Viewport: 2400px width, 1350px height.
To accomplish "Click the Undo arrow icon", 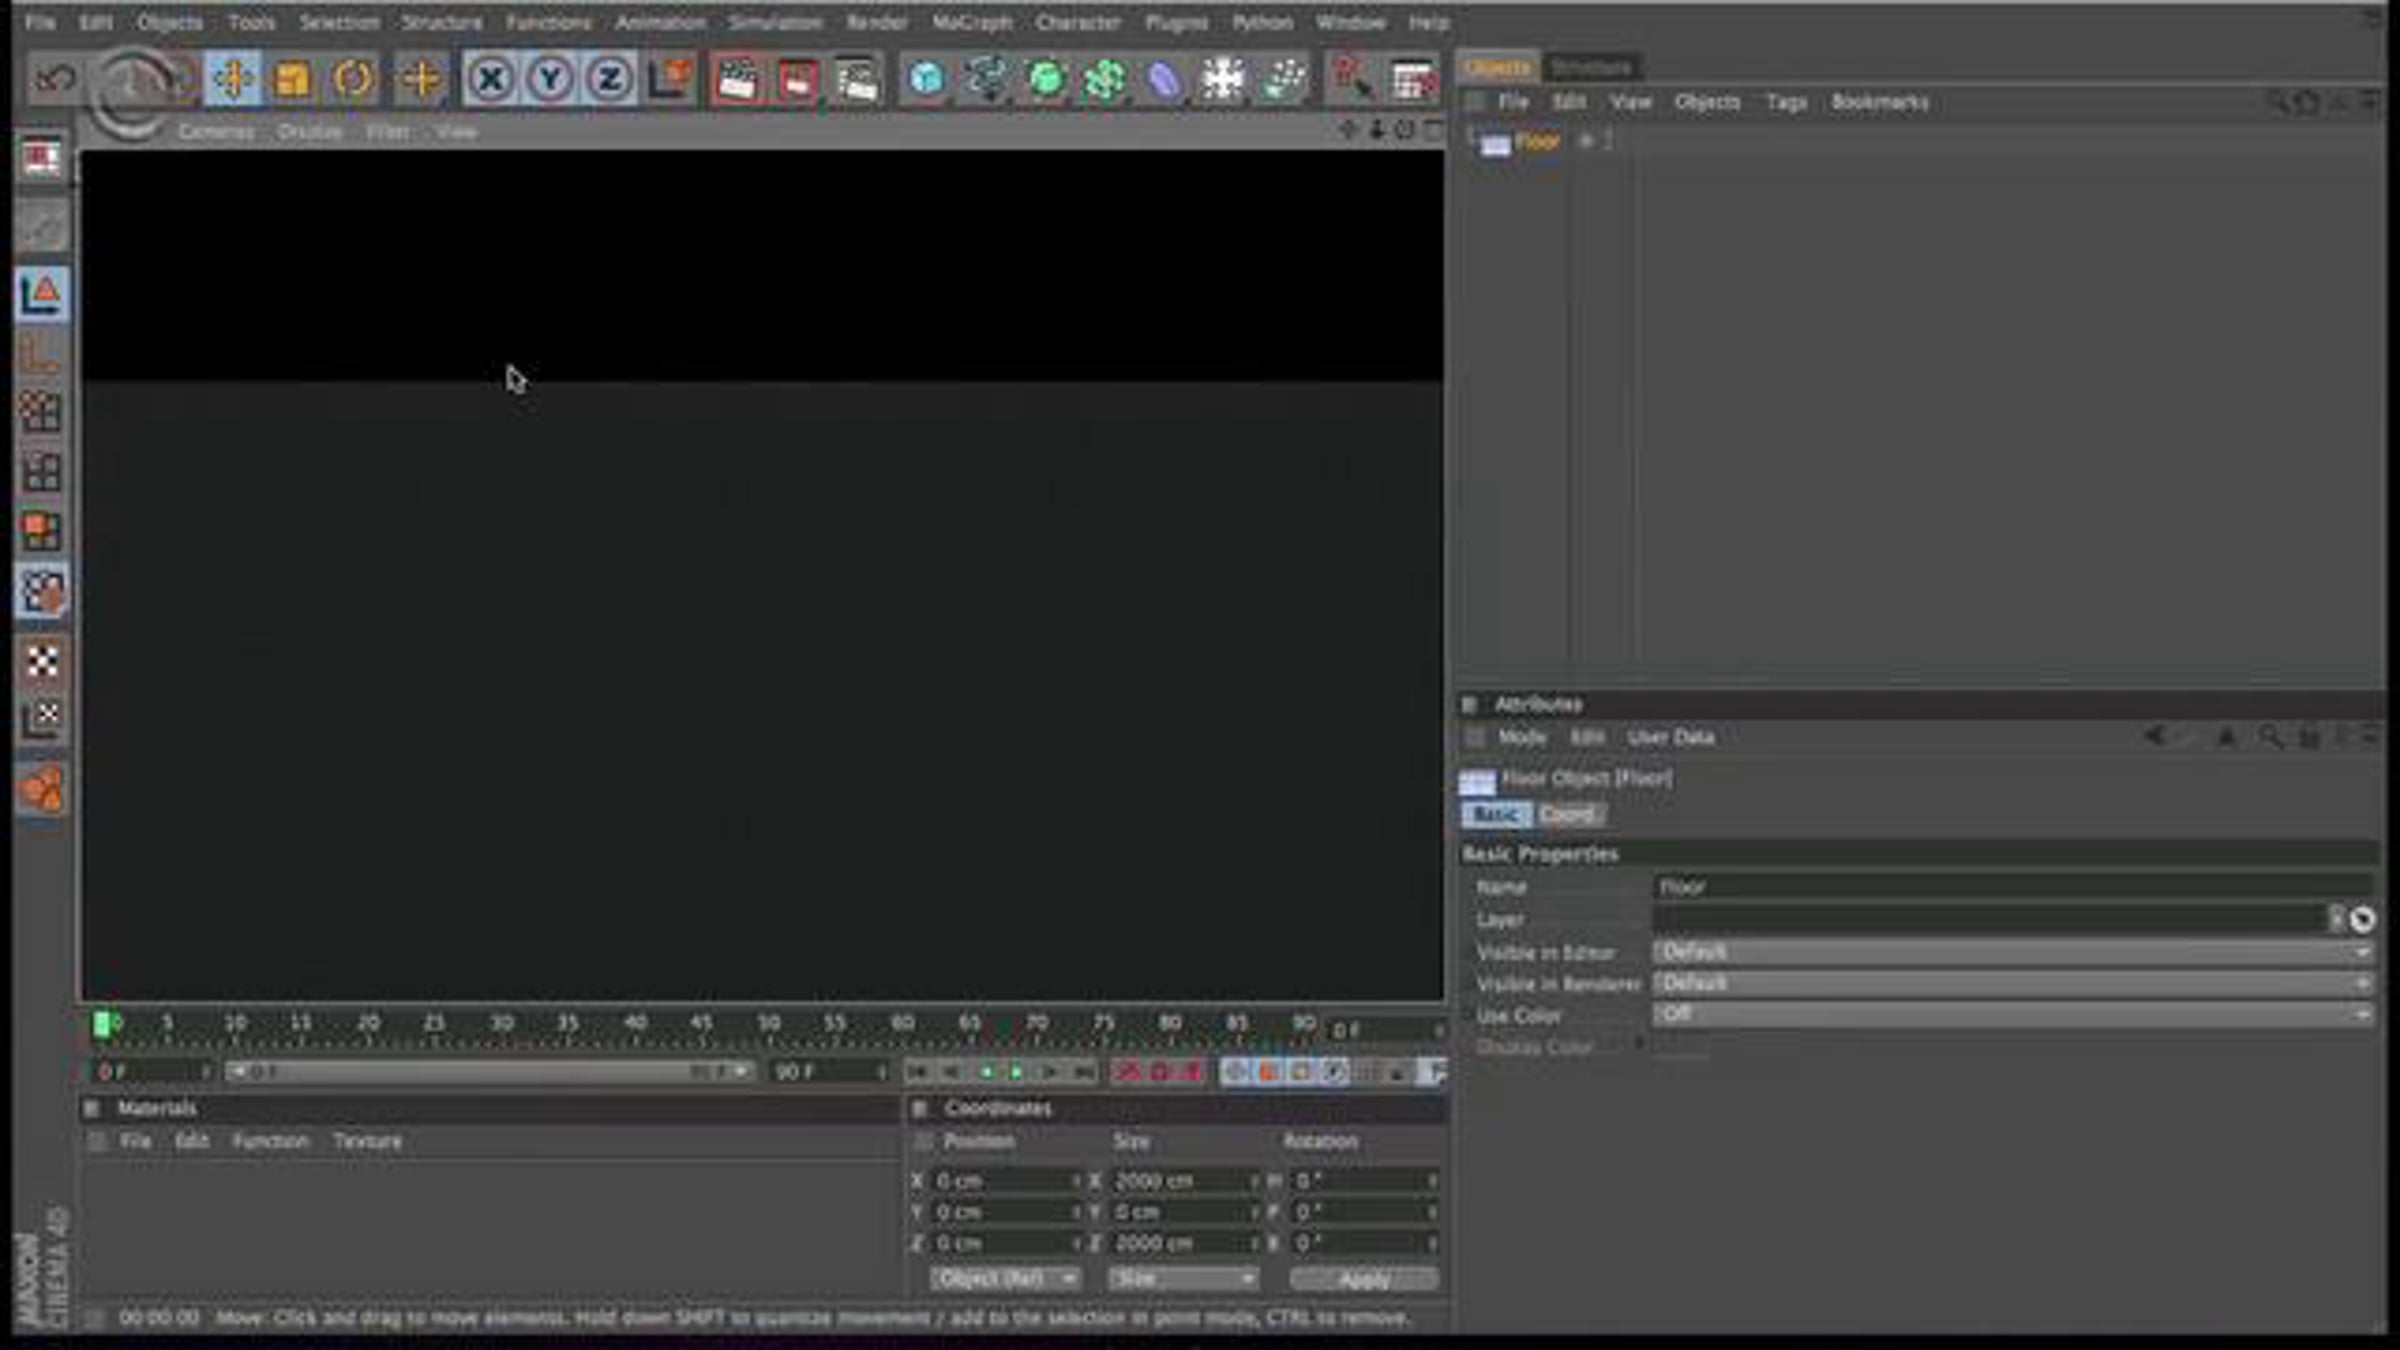I will [54, 78].
